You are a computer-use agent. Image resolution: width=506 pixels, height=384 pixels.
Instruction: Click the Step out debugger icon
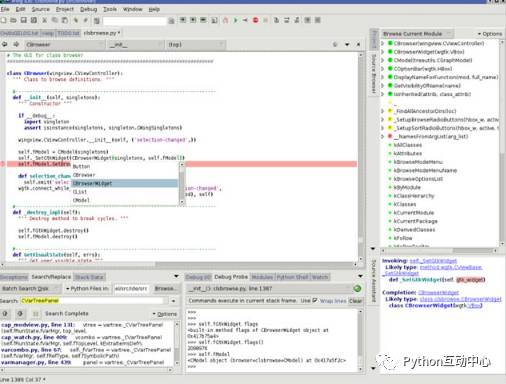point(297,20)
